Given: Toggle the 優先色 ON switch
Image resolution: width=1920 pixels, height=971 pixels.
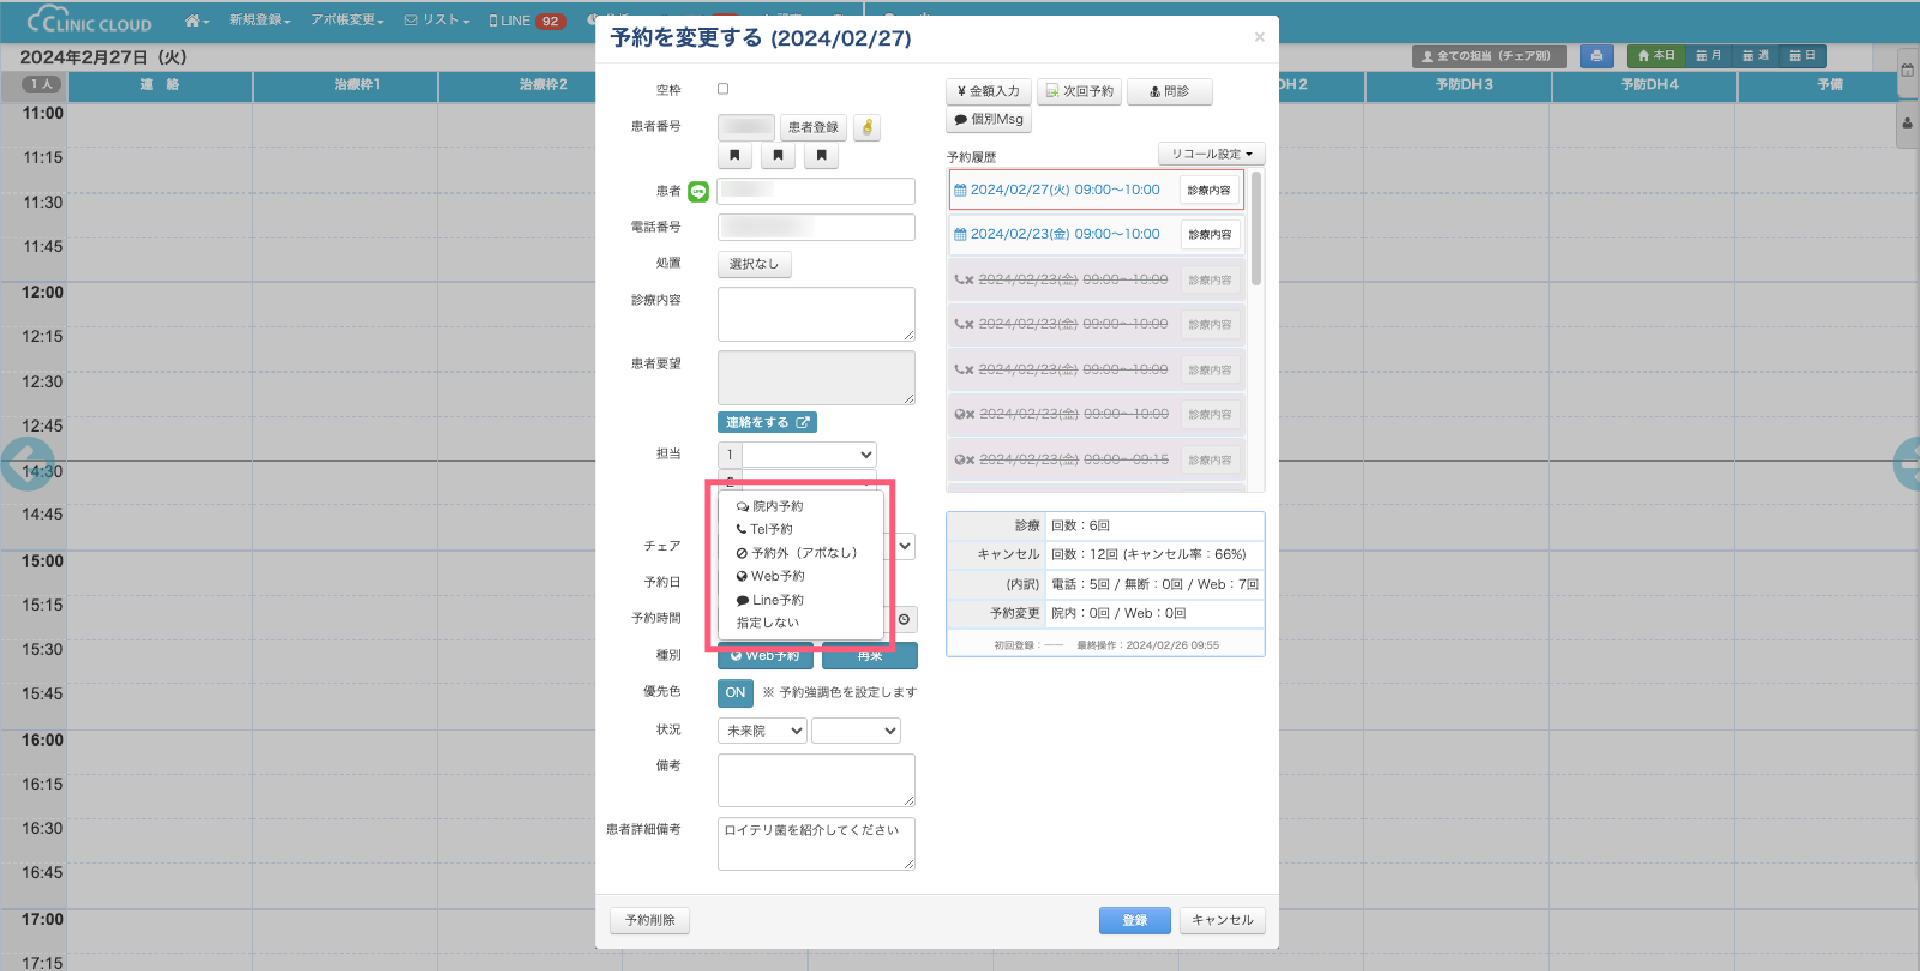Looking at the screenshot, I should 735,692.
